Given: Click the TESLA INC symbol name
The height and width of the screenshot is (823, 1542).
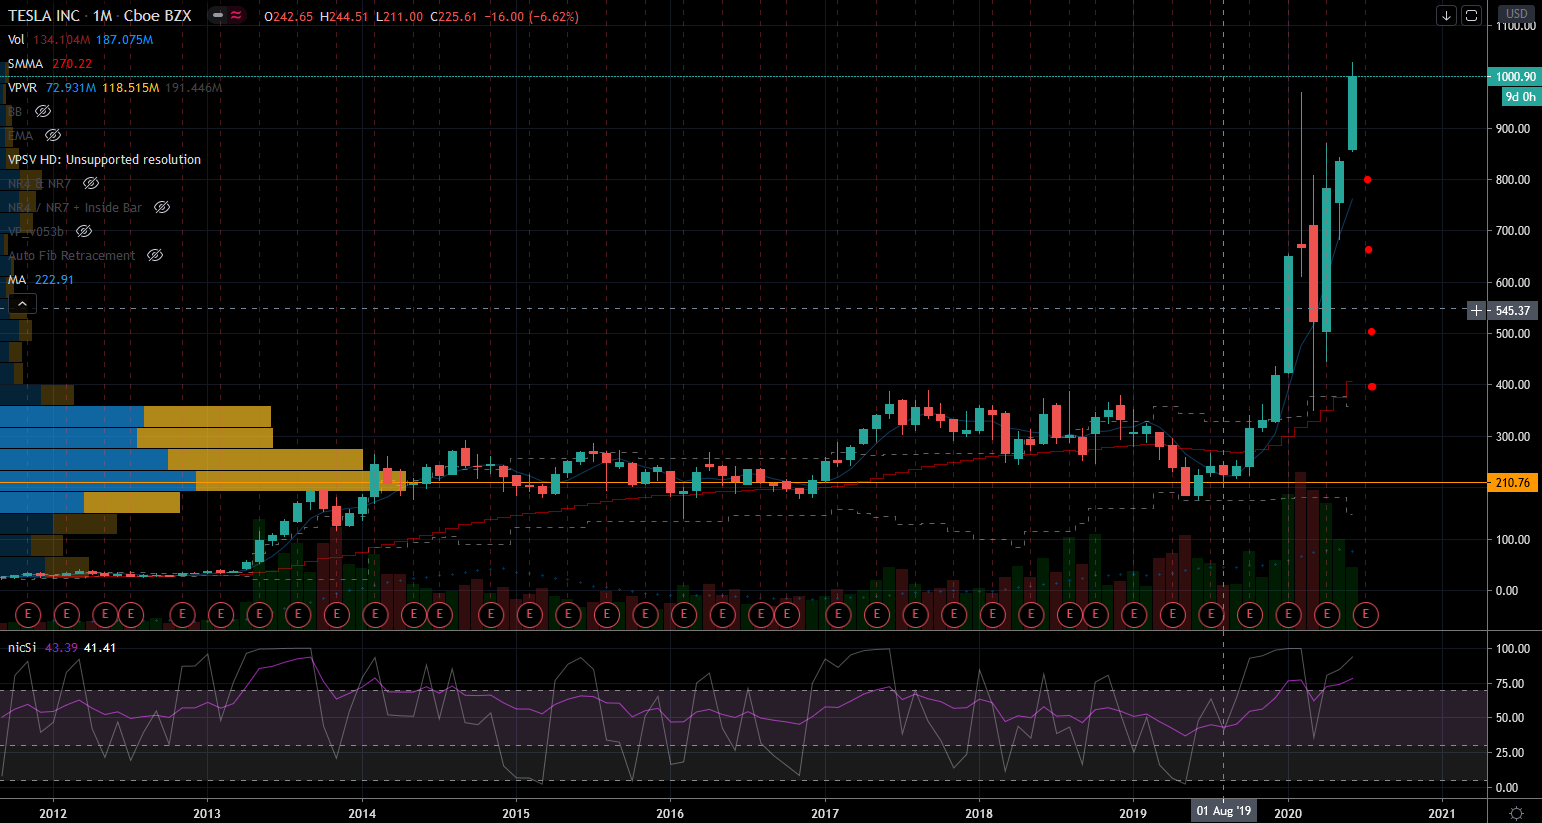Looking at the screenshot, I should coord(44,16).
